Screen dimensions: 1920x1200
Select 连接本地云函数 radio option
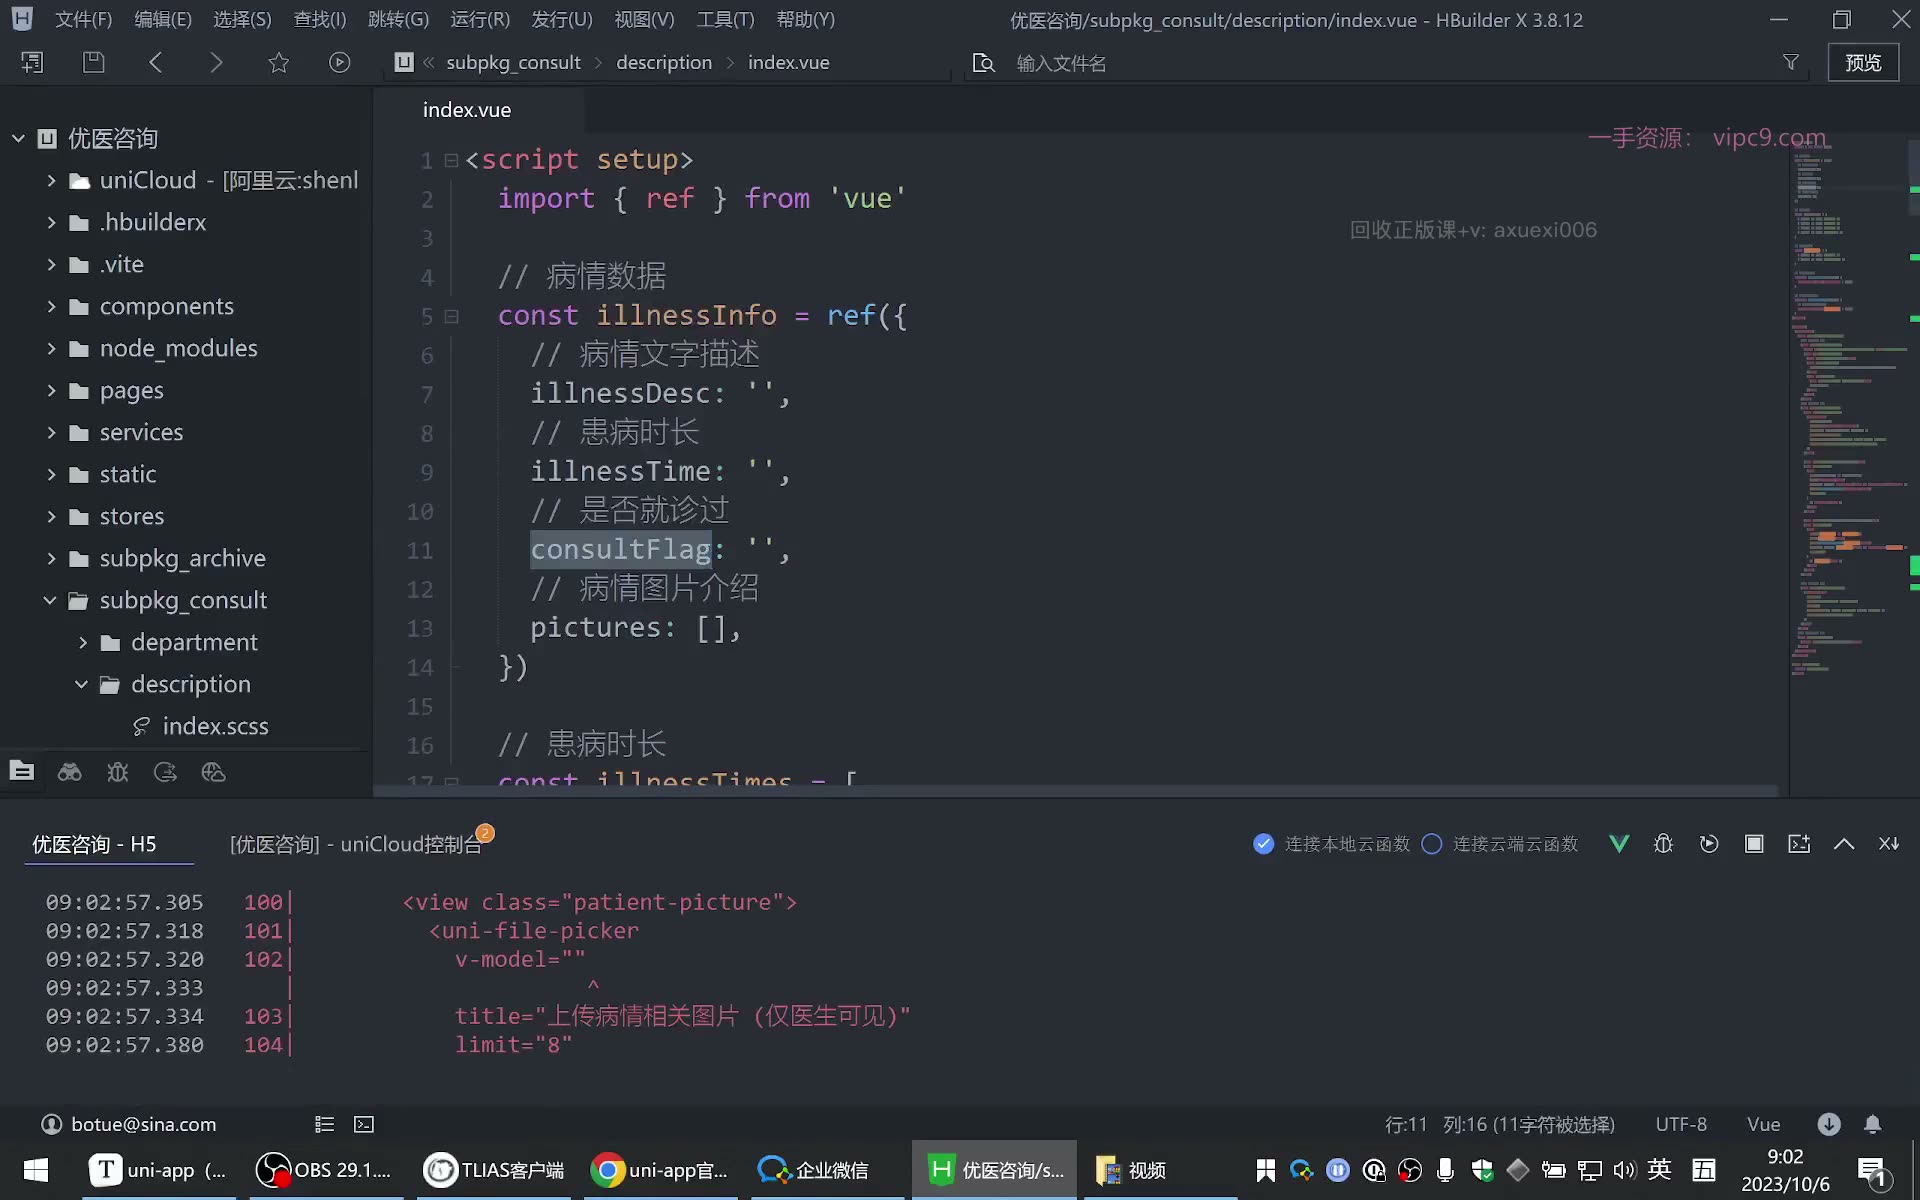1331,844
